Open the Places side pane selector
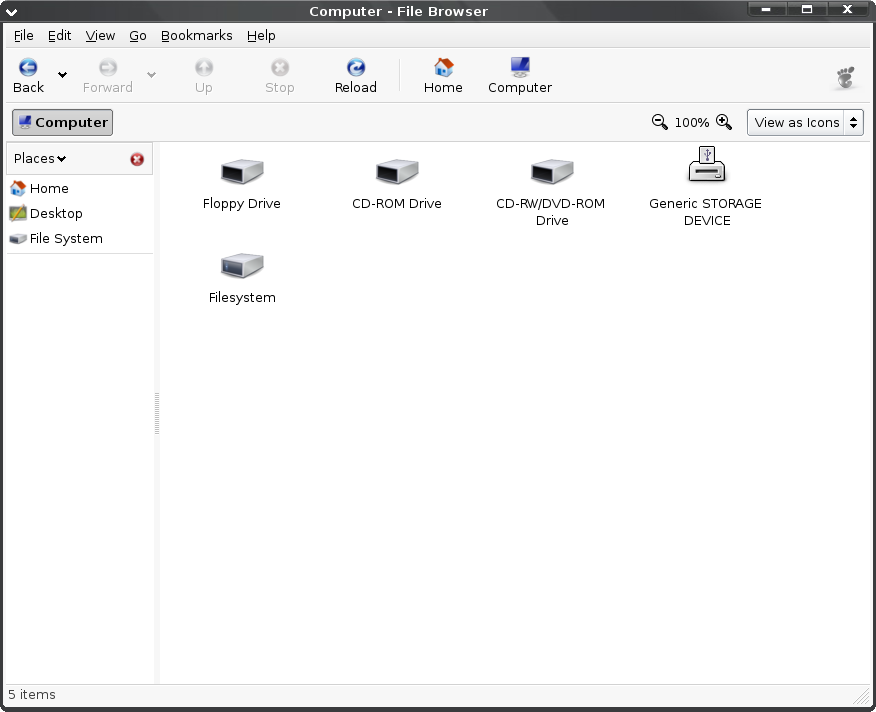This screenshot has height=712, width=876. (40, 159)
